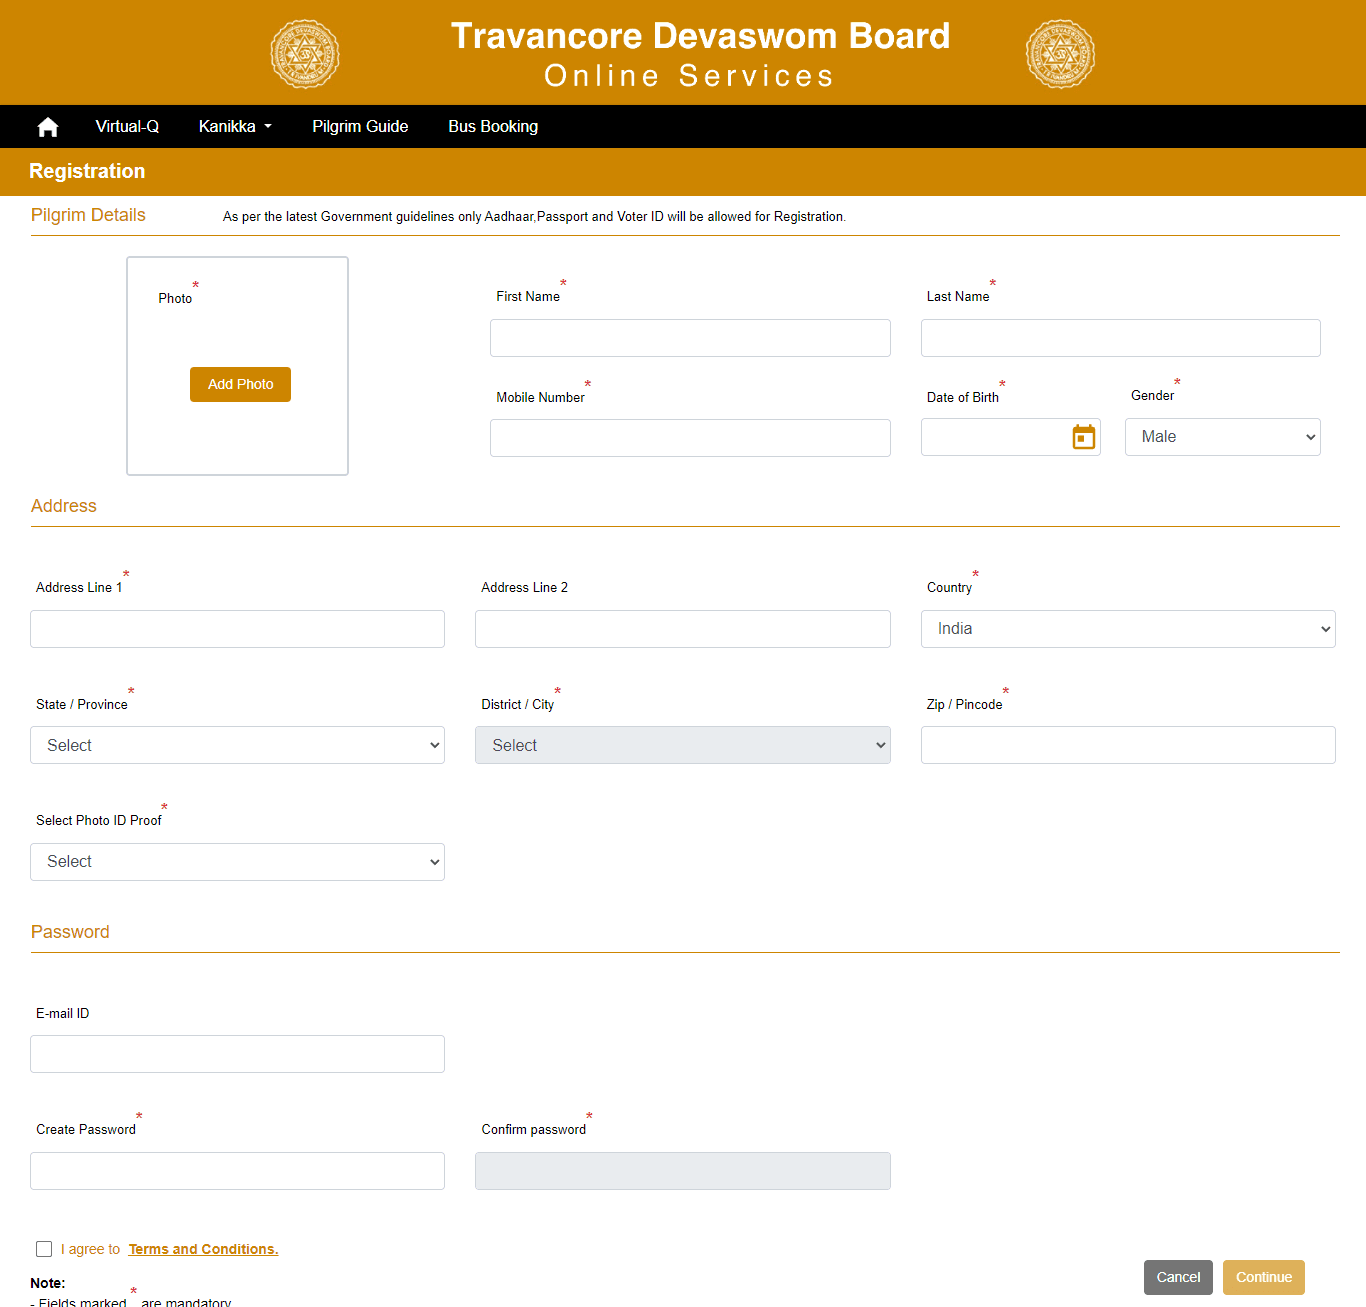The width and height of the screenshot is (1366, 1307).
Task: Click the right Devaswom Board emblem logo
Action: (1060, 54)
